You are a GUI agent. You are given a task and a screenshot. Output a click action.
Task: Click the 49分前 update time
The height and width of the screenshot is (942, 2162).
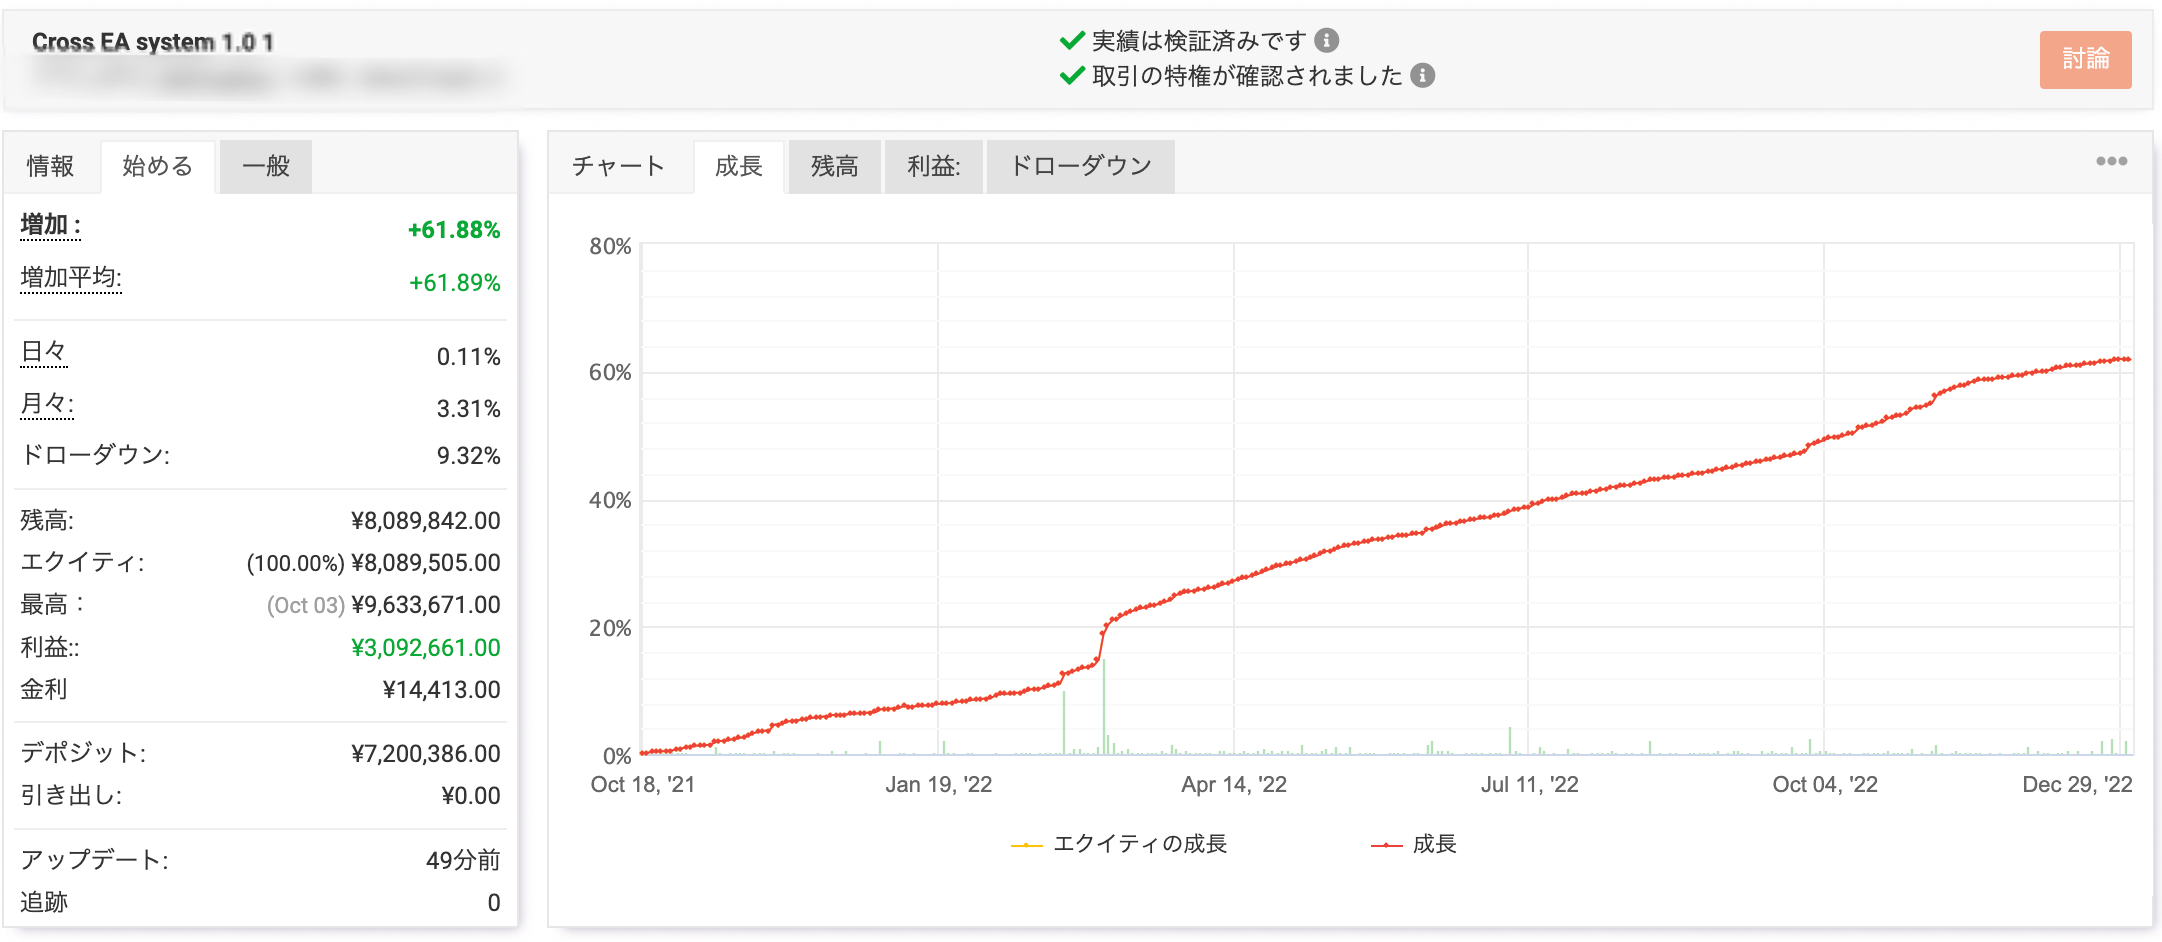(463, 860)
